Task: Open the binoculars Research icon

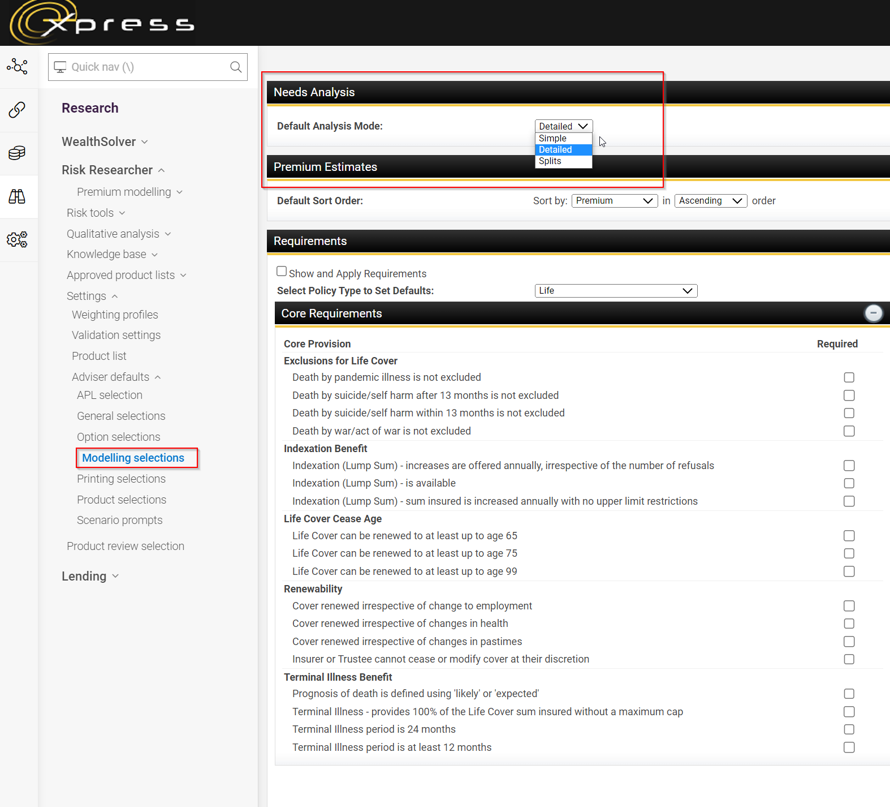Action: point(17,197)
